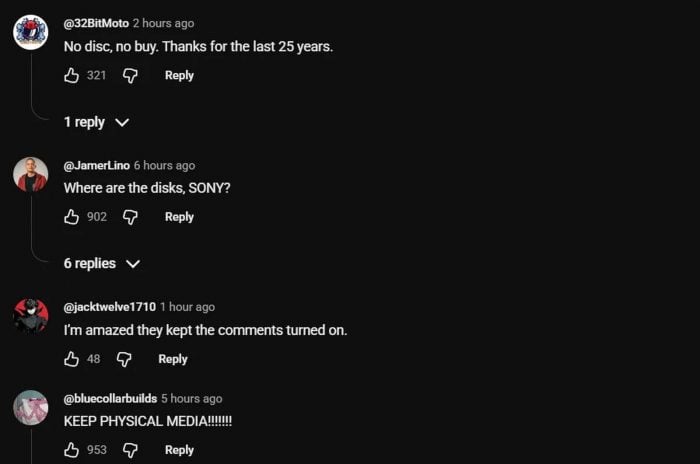Open @JamerLino's profile avatar picture
The height and width of the screenshot is (464, 700).
coord(30,175)
